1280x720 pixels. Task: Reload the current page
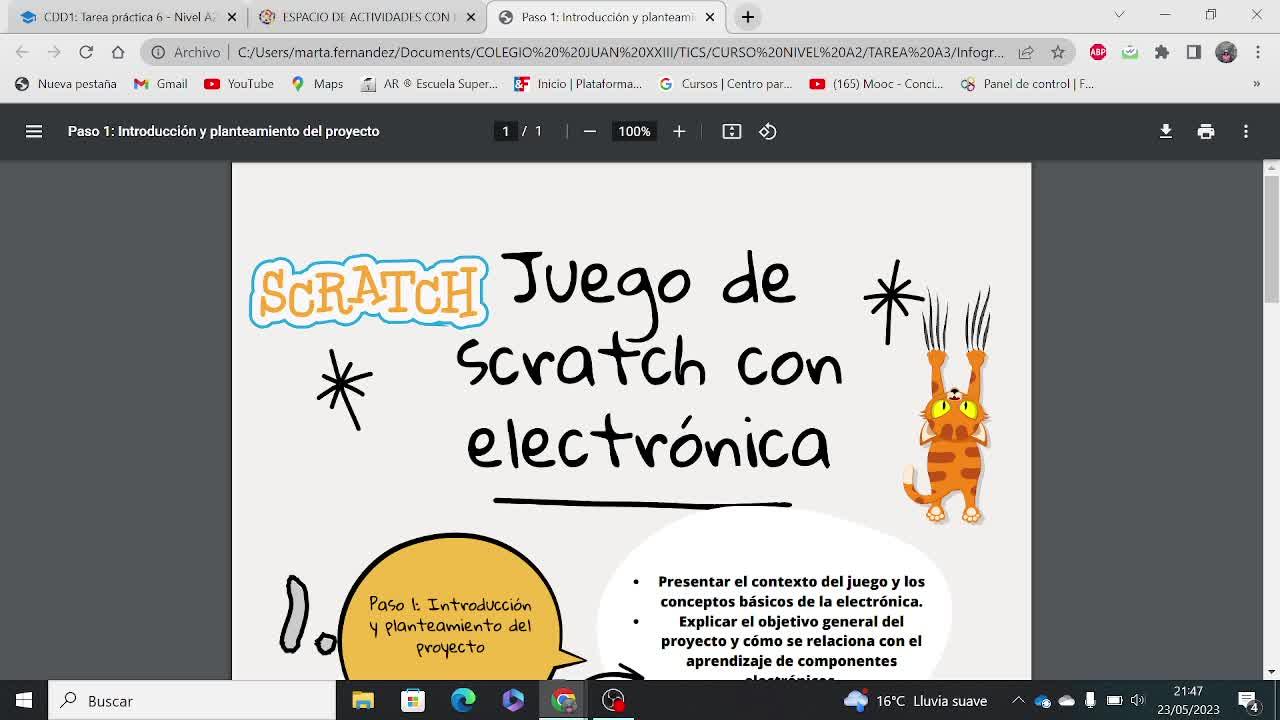click(x=86, y=52)
